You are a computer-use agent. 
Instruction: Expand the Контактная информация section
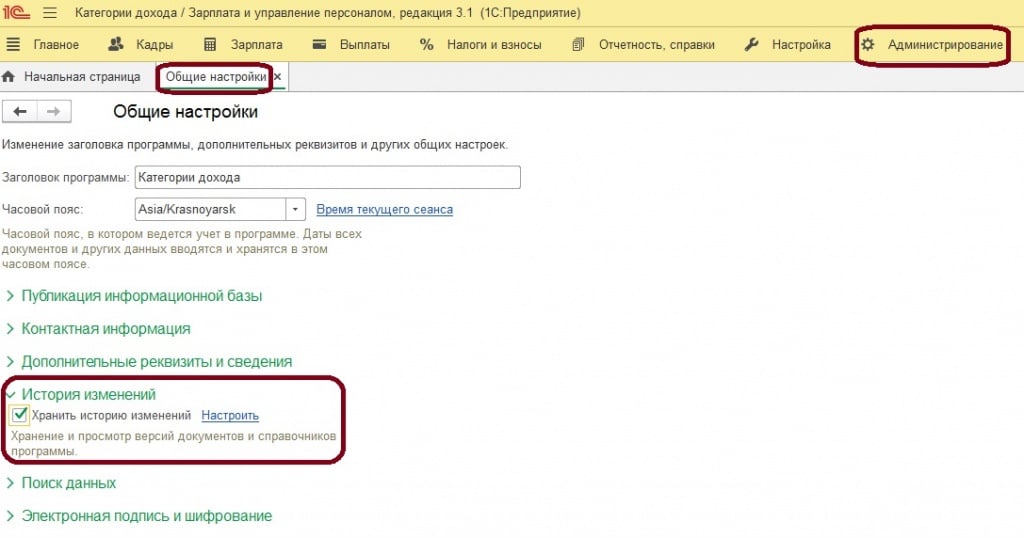coord(105,328)
